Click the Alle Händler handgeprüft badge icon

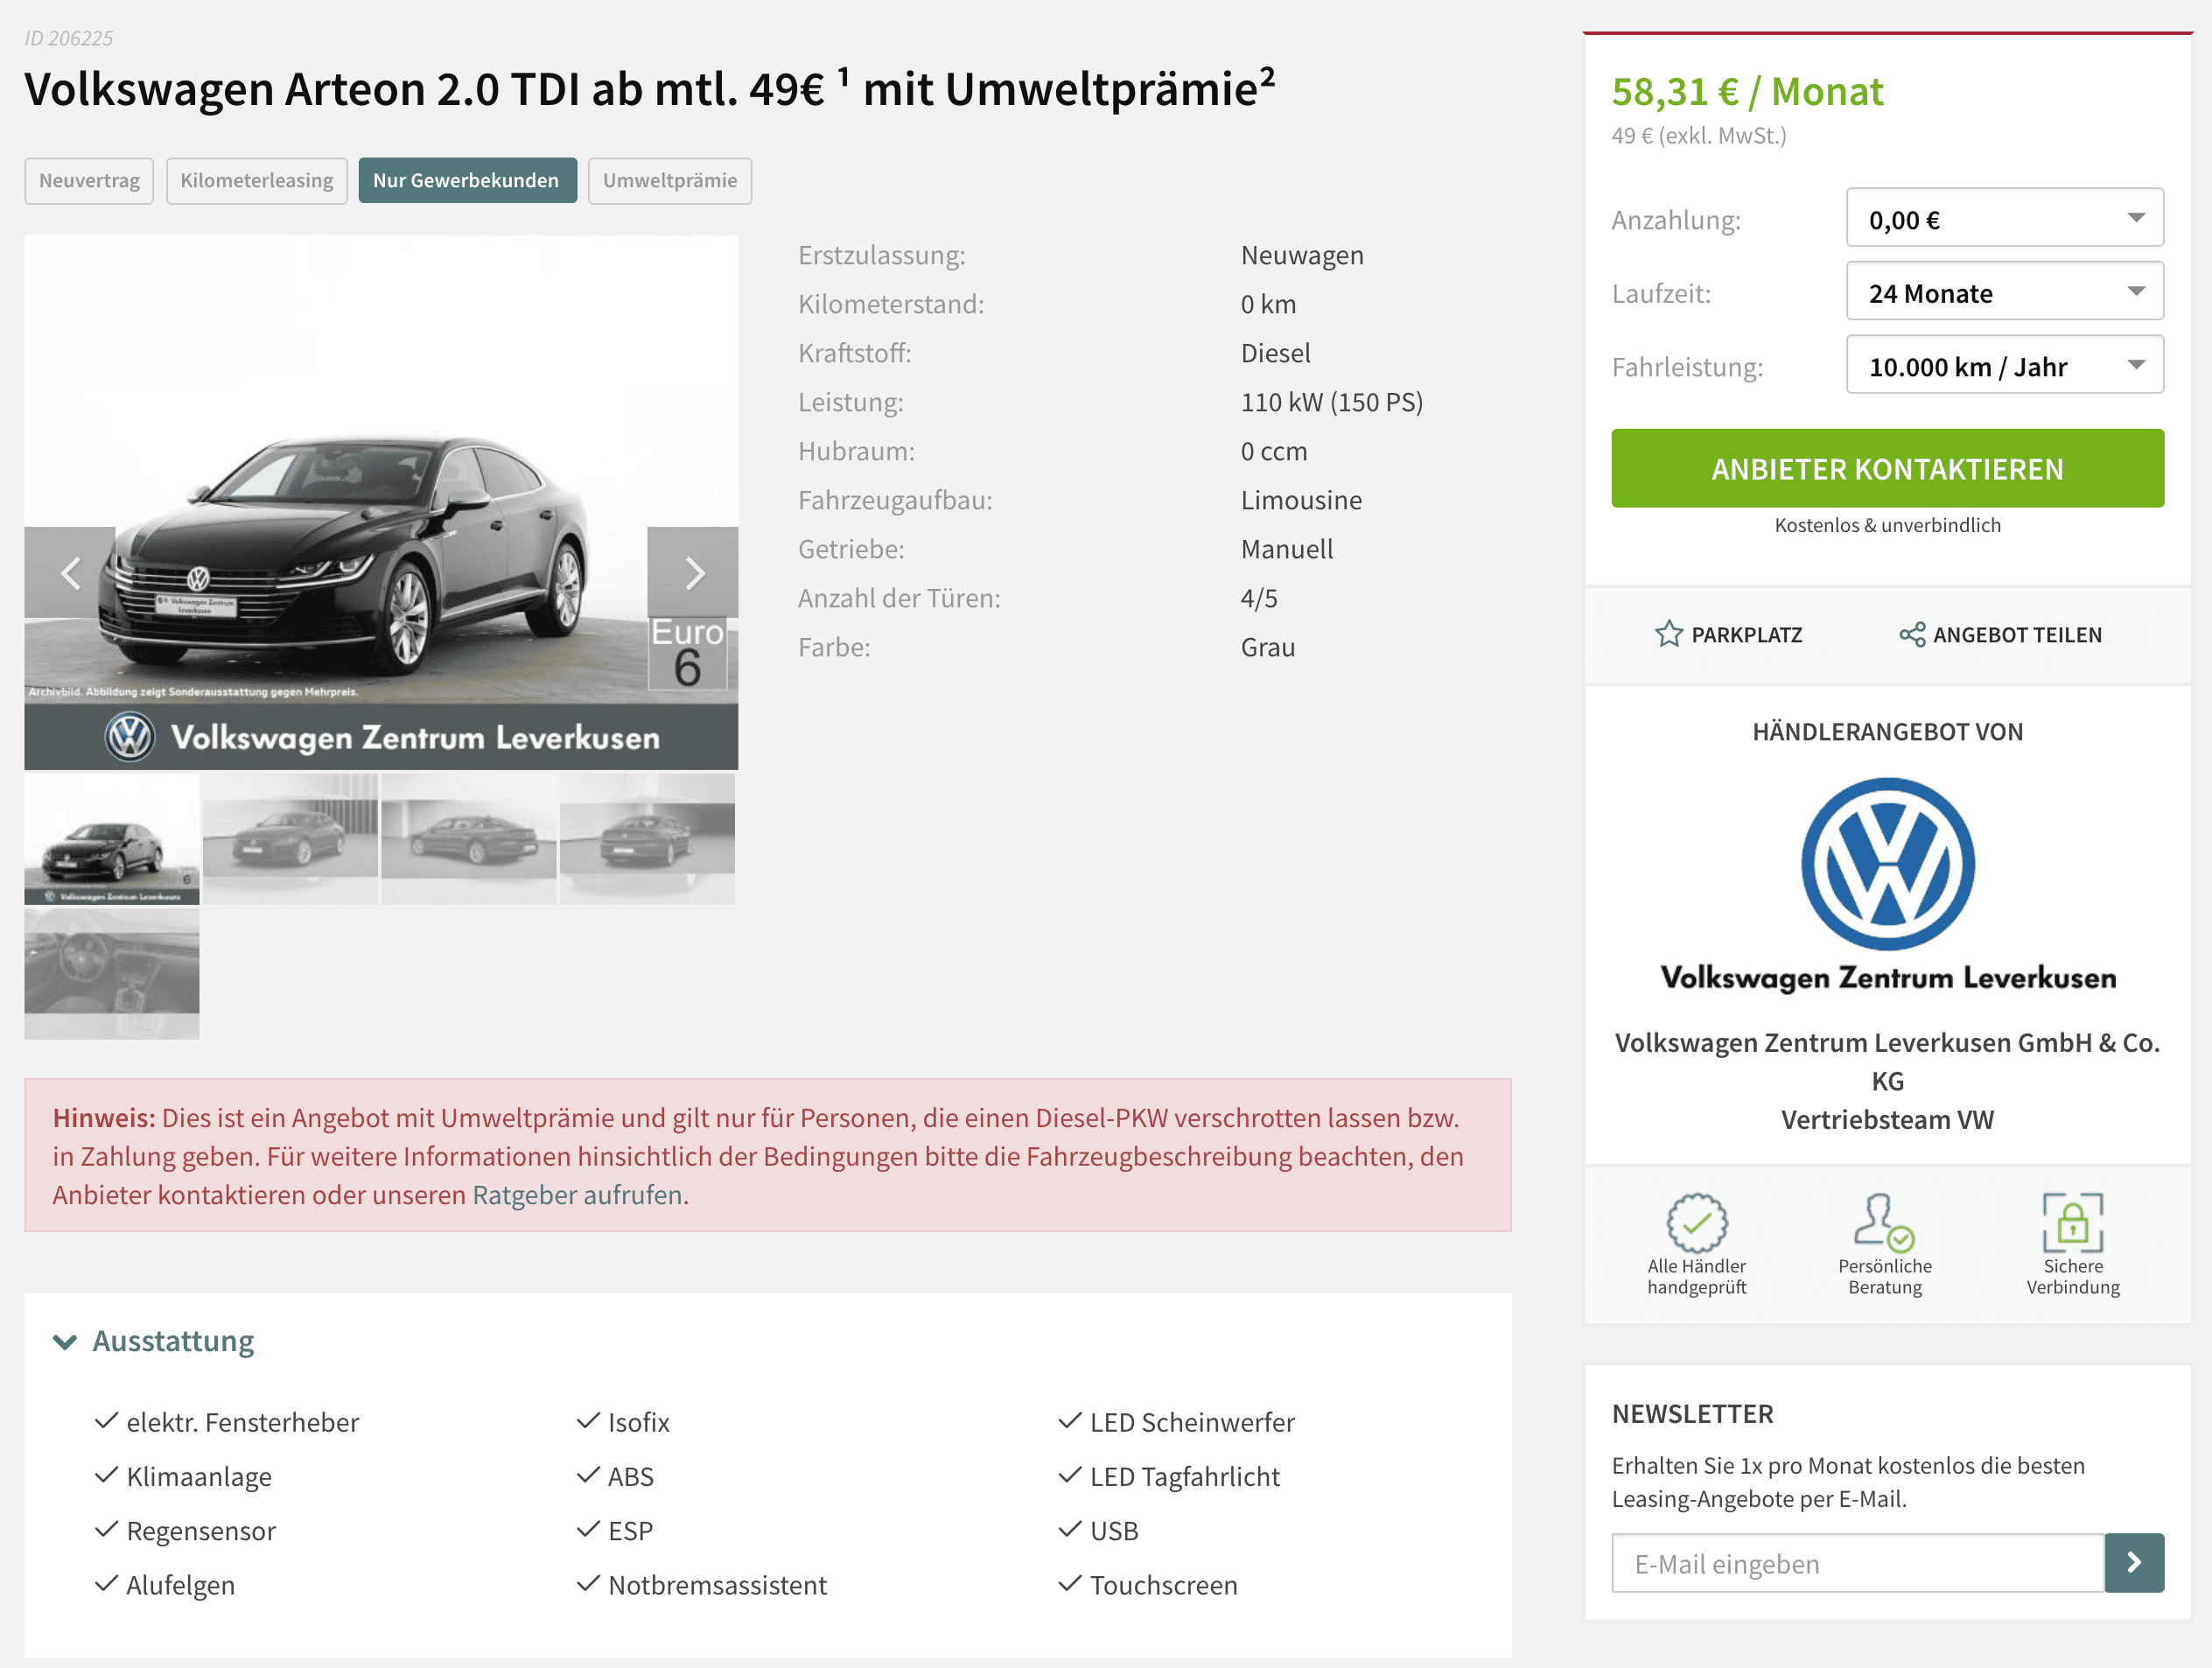pos(1697,1222)
